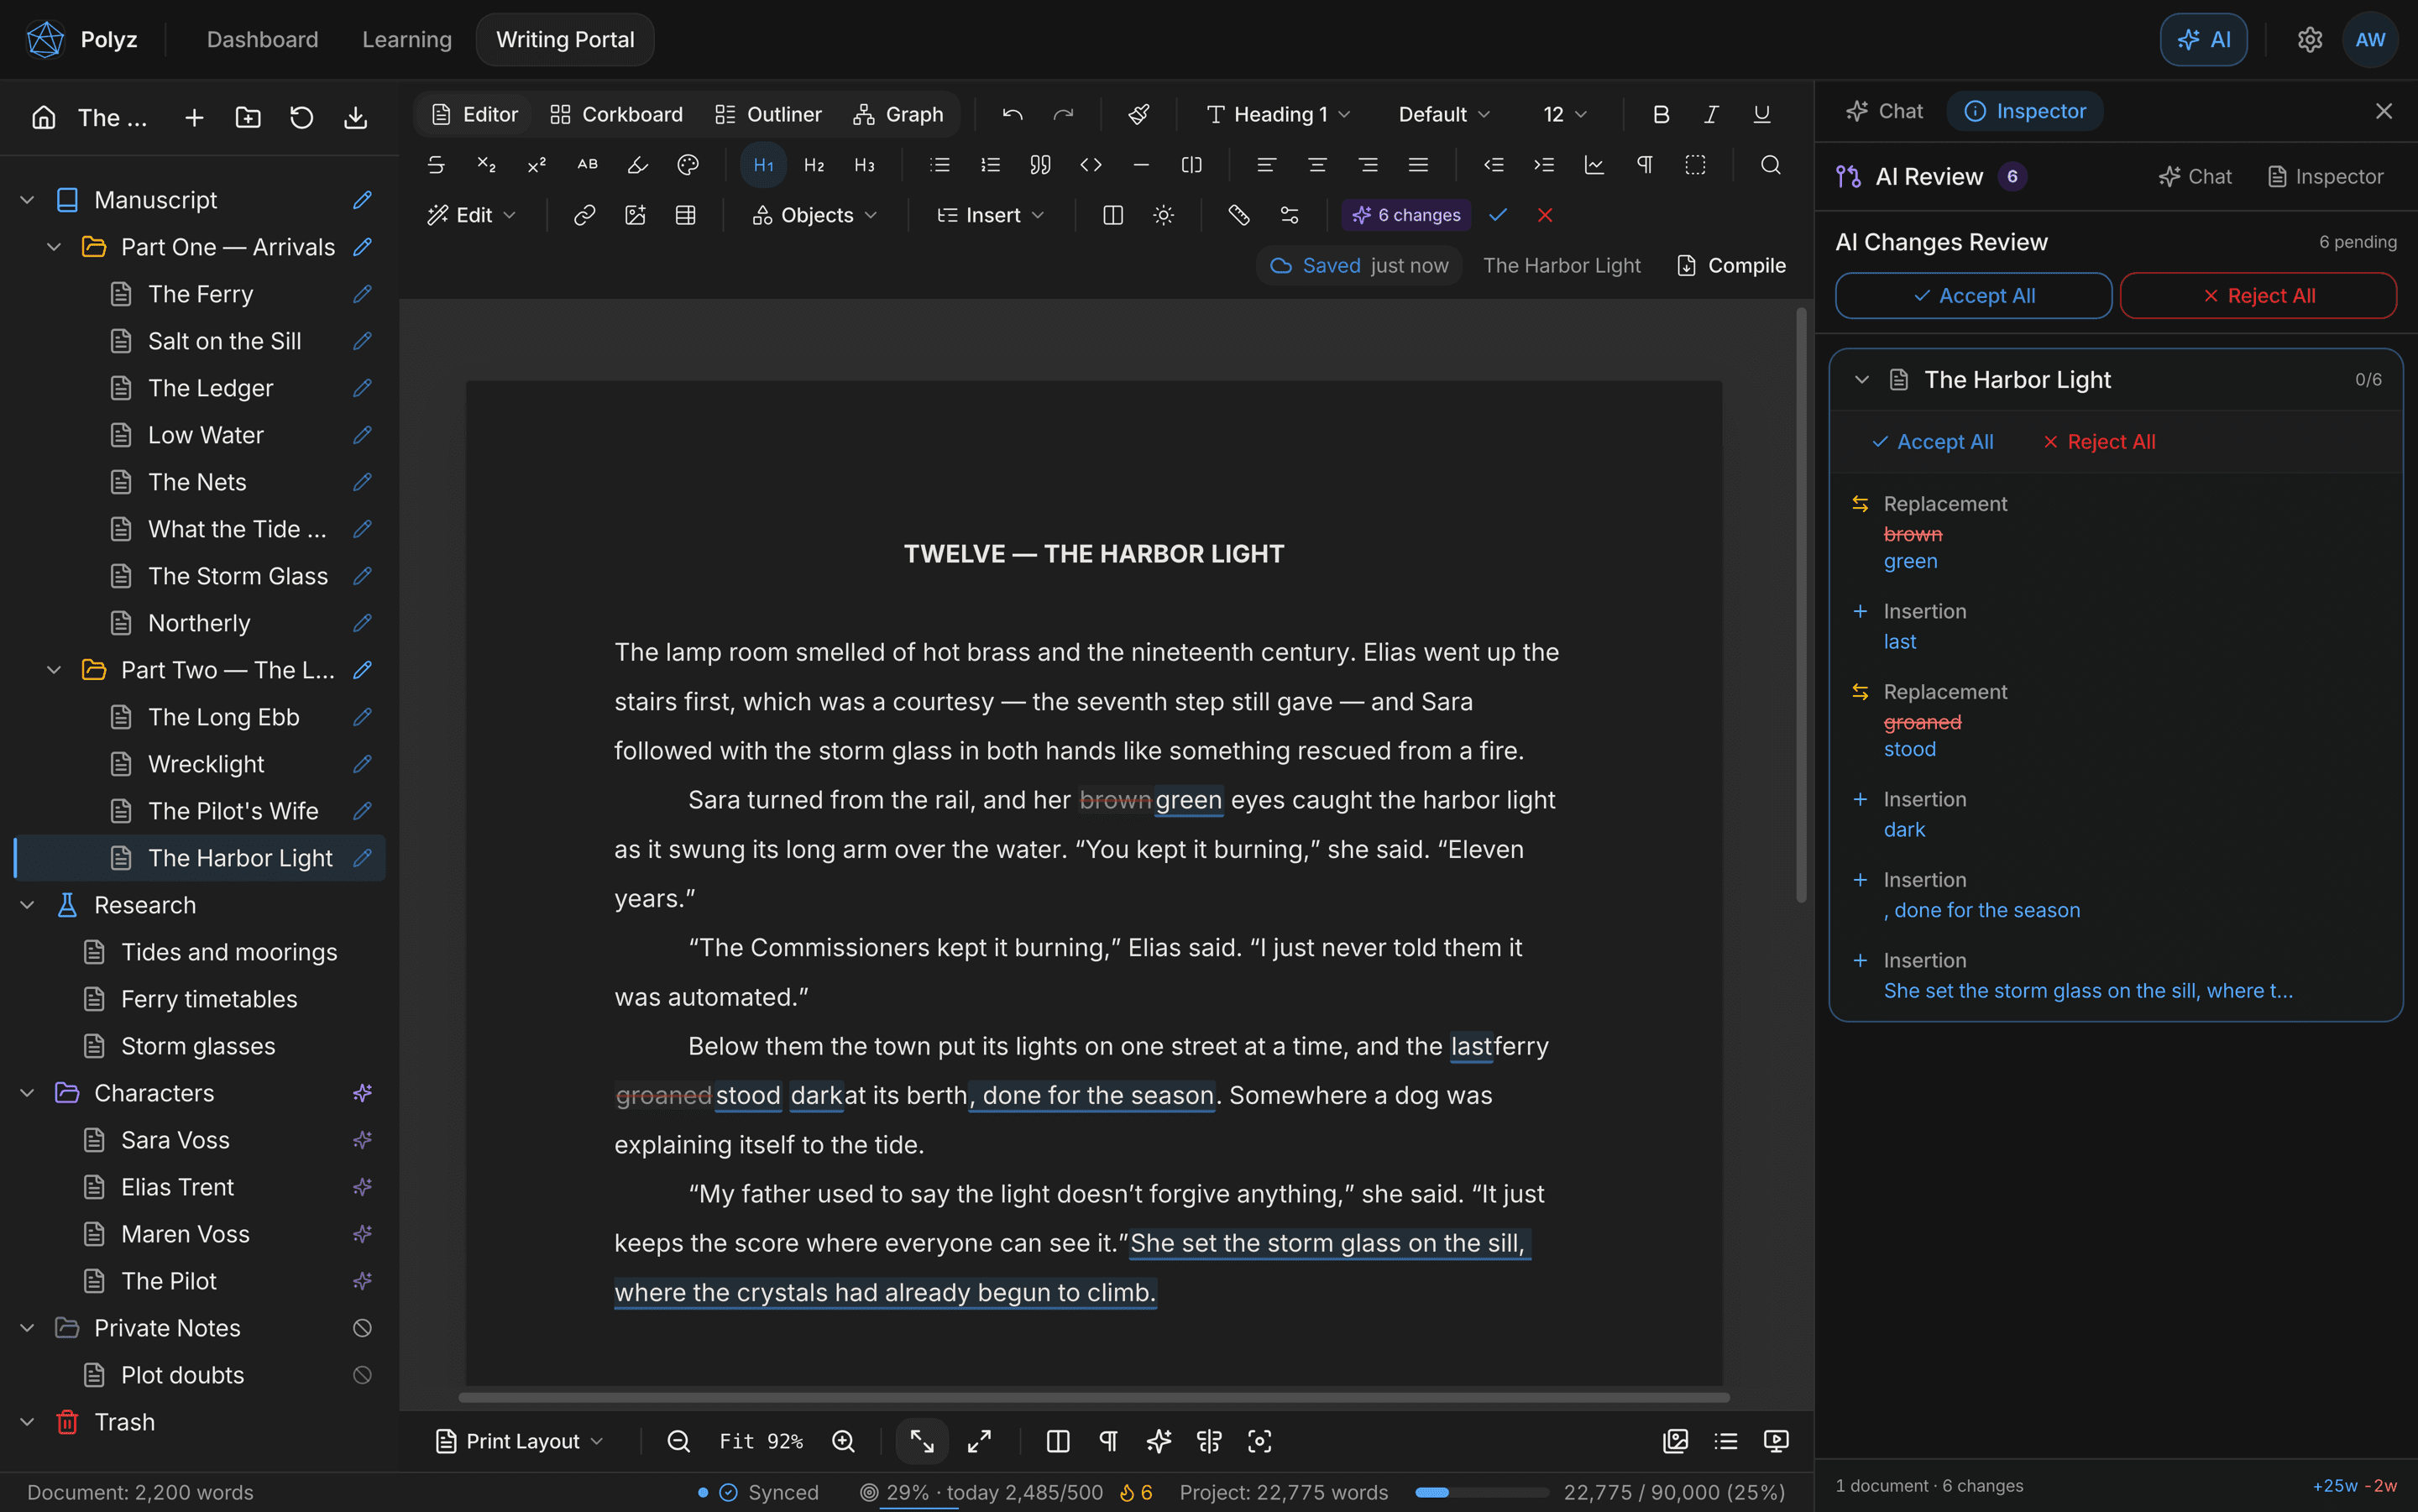This screenshot has height=1512, width=2418.
Task: Open the Heading 1 style dropdown
Action: tap(1278, 114)
